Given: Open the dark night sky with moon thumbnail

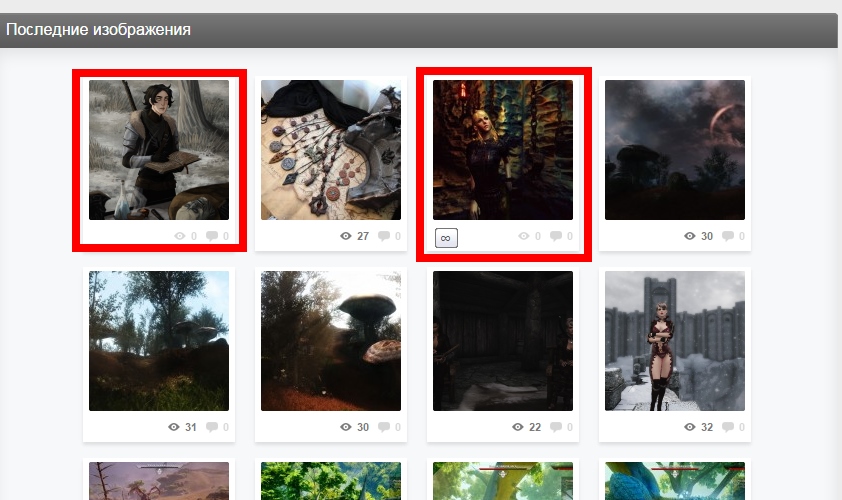Looking at the screenshot, I should coord(675,150).
